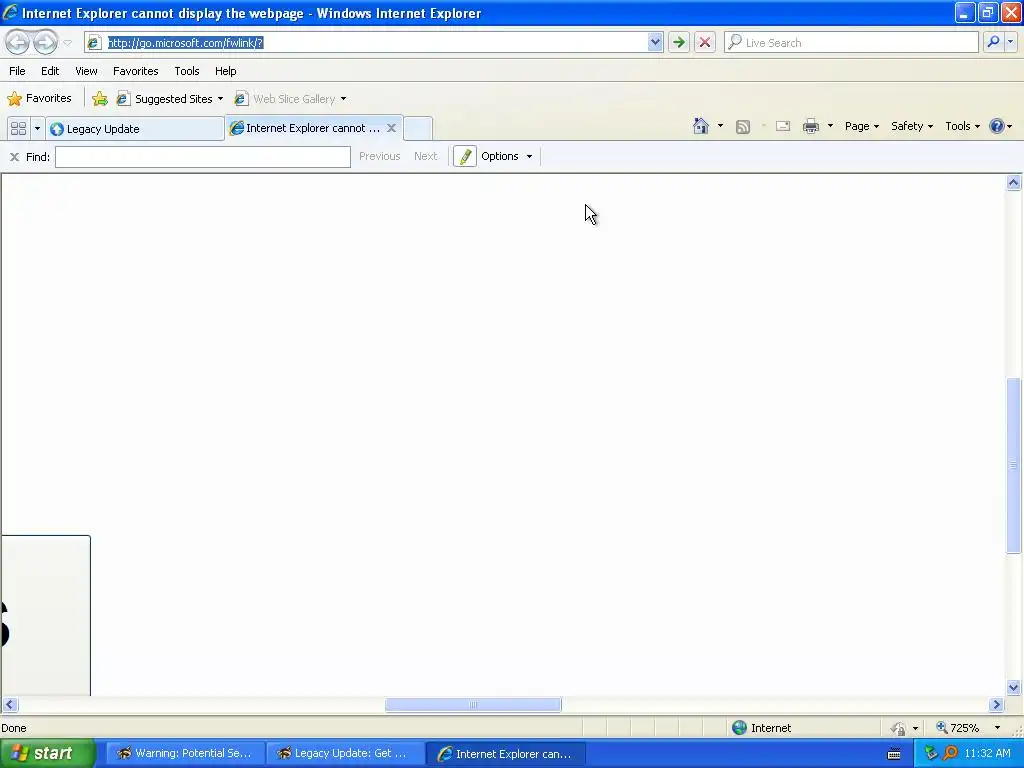
Task: Focus the Find text field
Action: point(202,157)
